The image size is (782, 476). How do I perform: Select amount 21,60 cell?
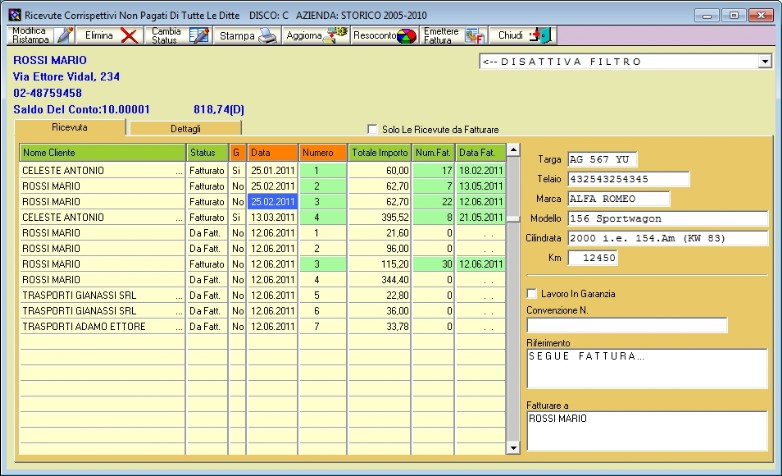tap(380, 233)
